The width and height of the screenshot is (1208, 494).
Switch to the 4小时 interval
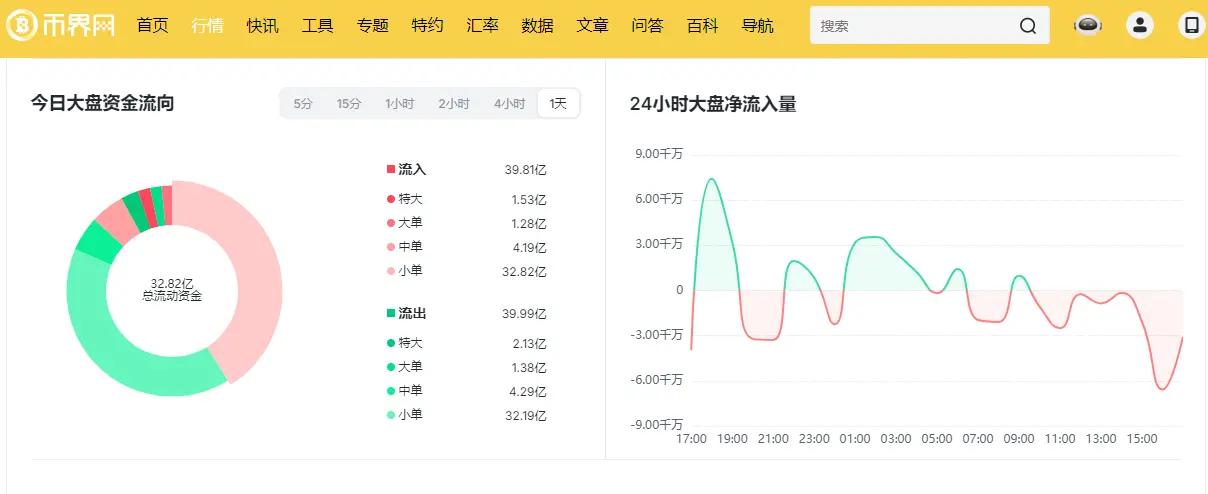coord(509,104)
